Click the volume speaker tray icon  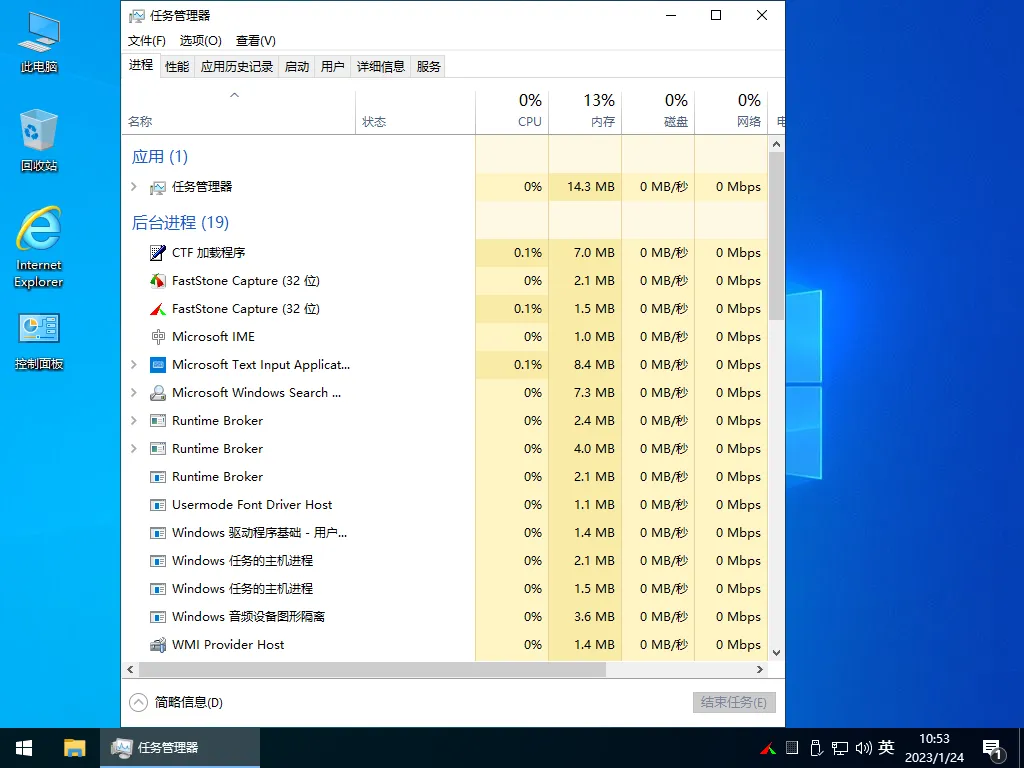pos(863,748)
